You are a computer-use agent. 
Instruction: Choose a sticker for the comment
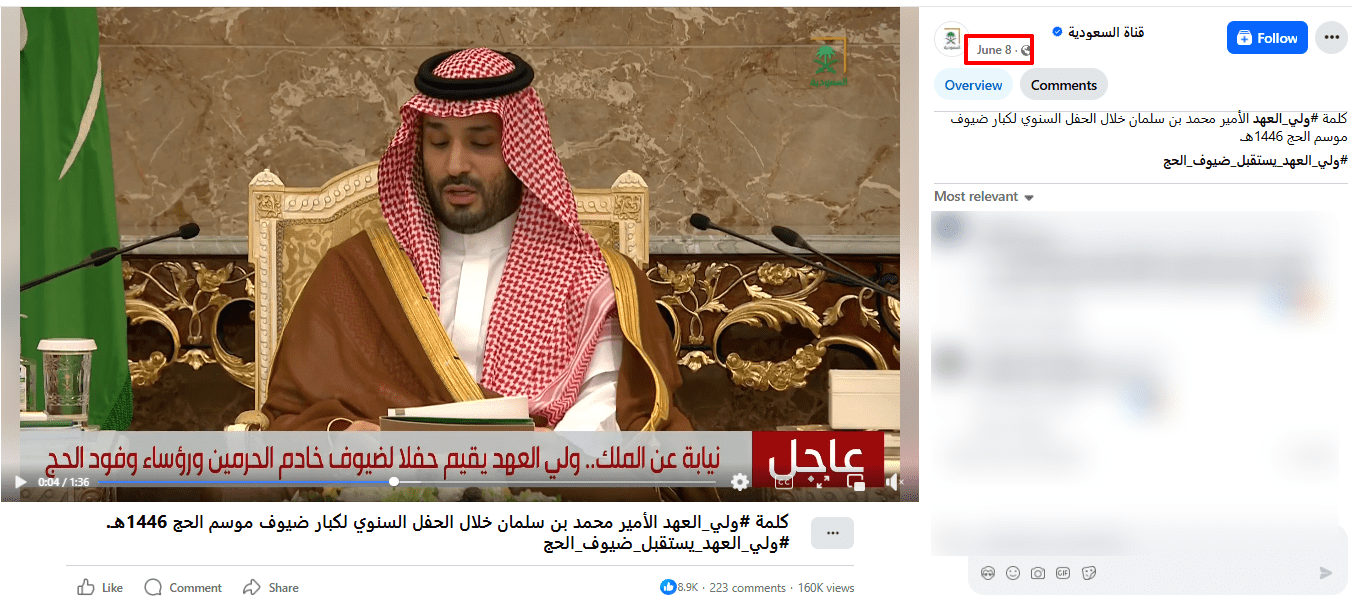pyautogui.click(x=1089, y=573)
